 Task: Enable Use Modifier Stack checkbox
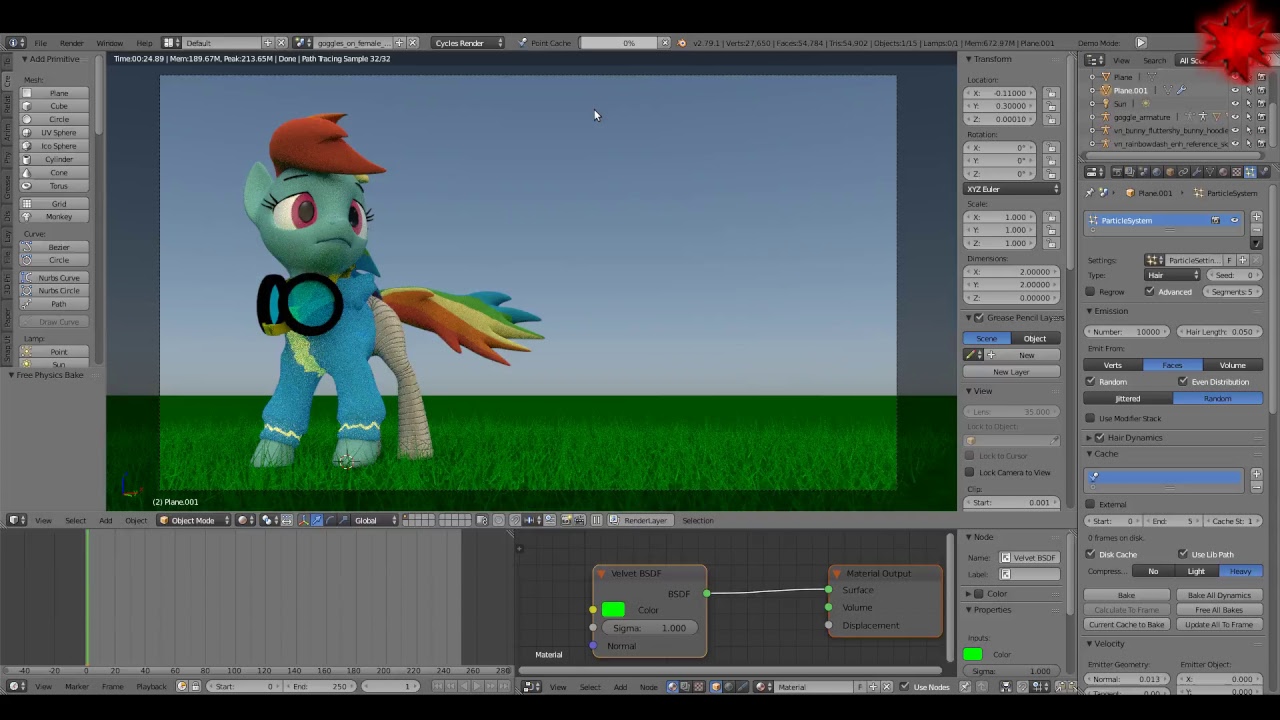[1090, 419]
